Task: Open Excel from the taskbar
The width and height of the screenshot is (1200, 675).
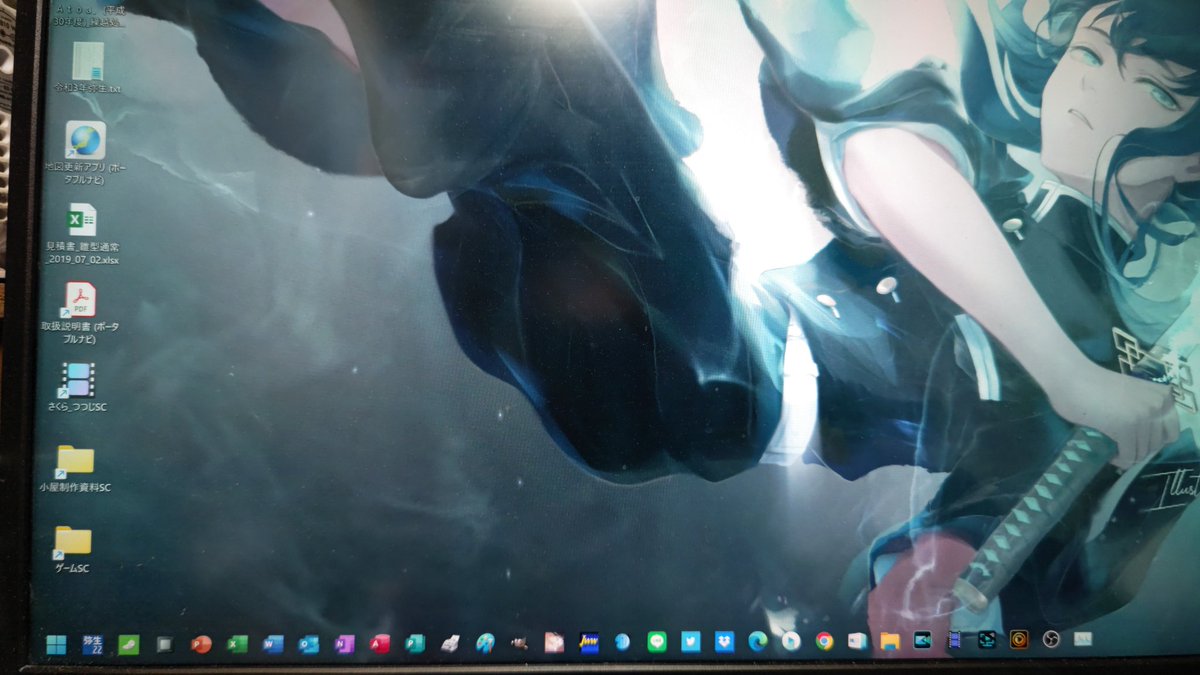Action: [237, 644]
